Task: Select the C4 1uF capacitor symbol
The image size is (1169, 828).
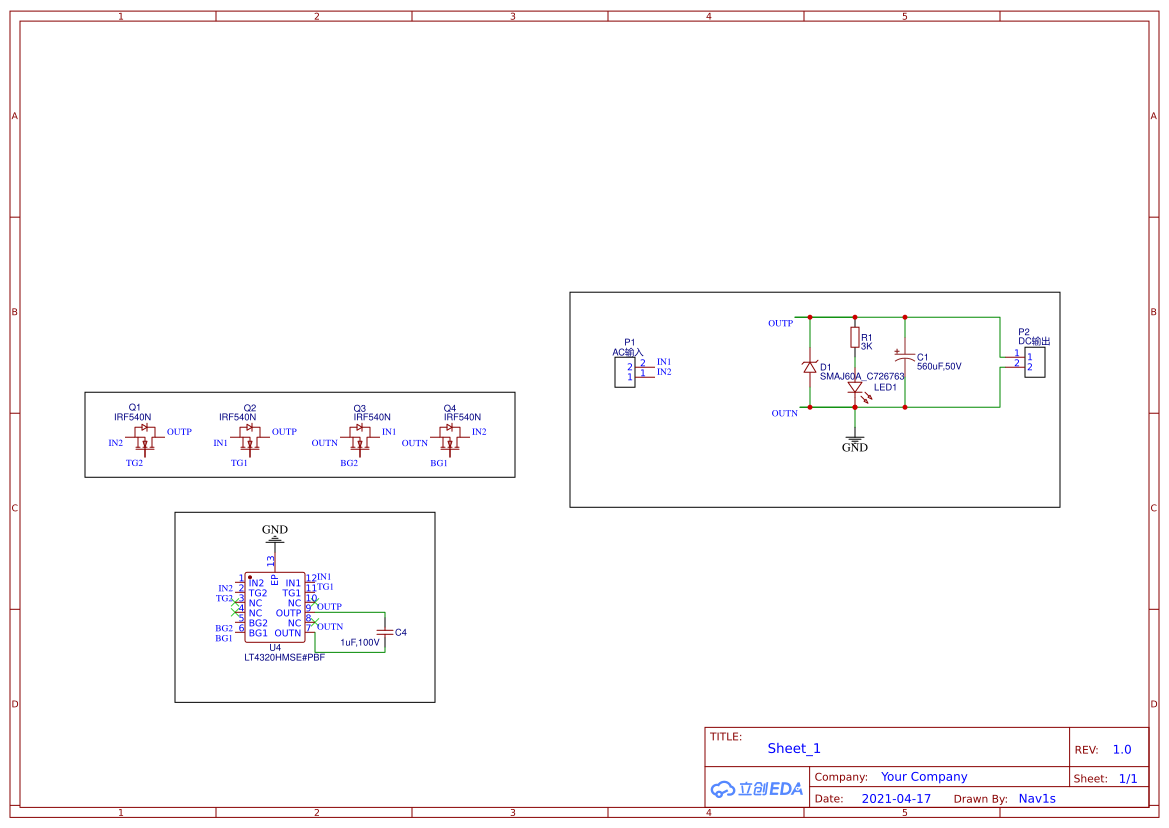Action: tap(385, 632)
